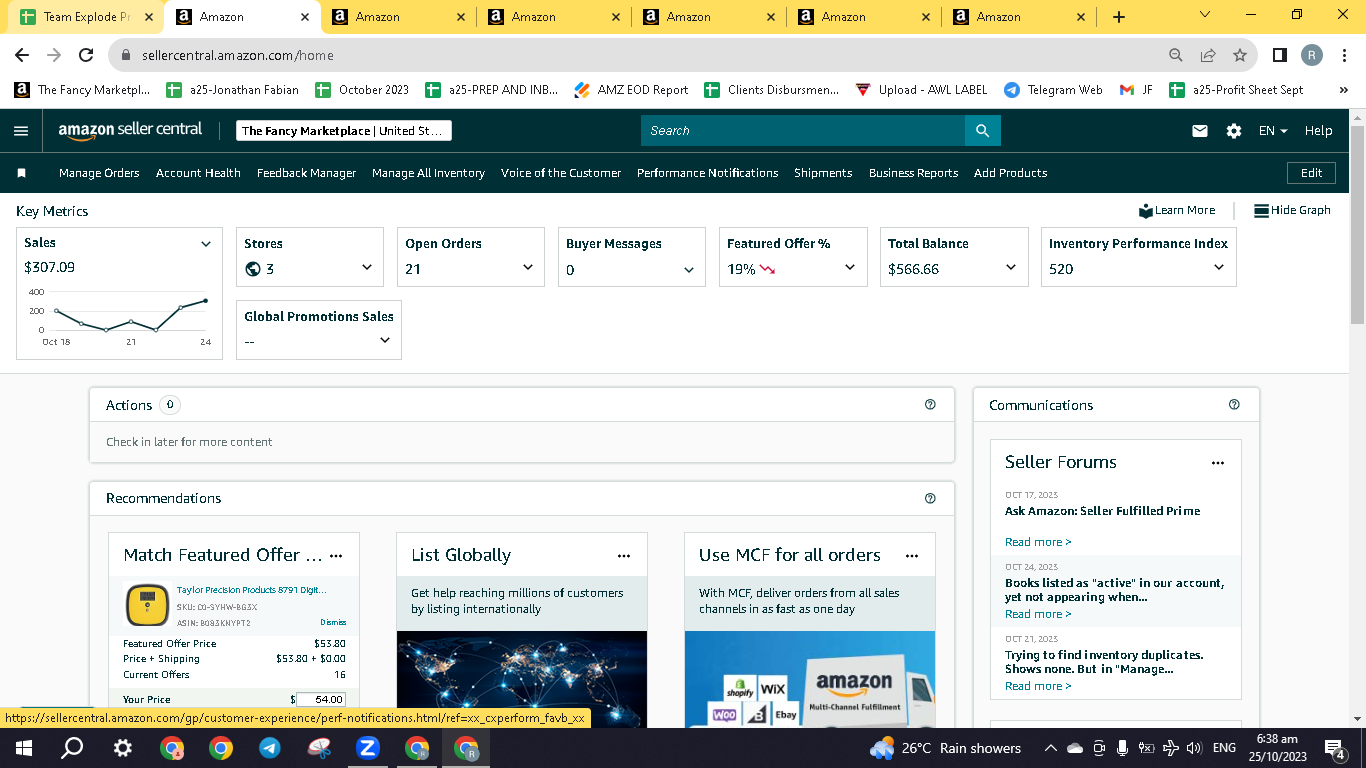Screen dimensions: 1366x768
Task: Open Manage All Inventory
Action: click(428, 173)
